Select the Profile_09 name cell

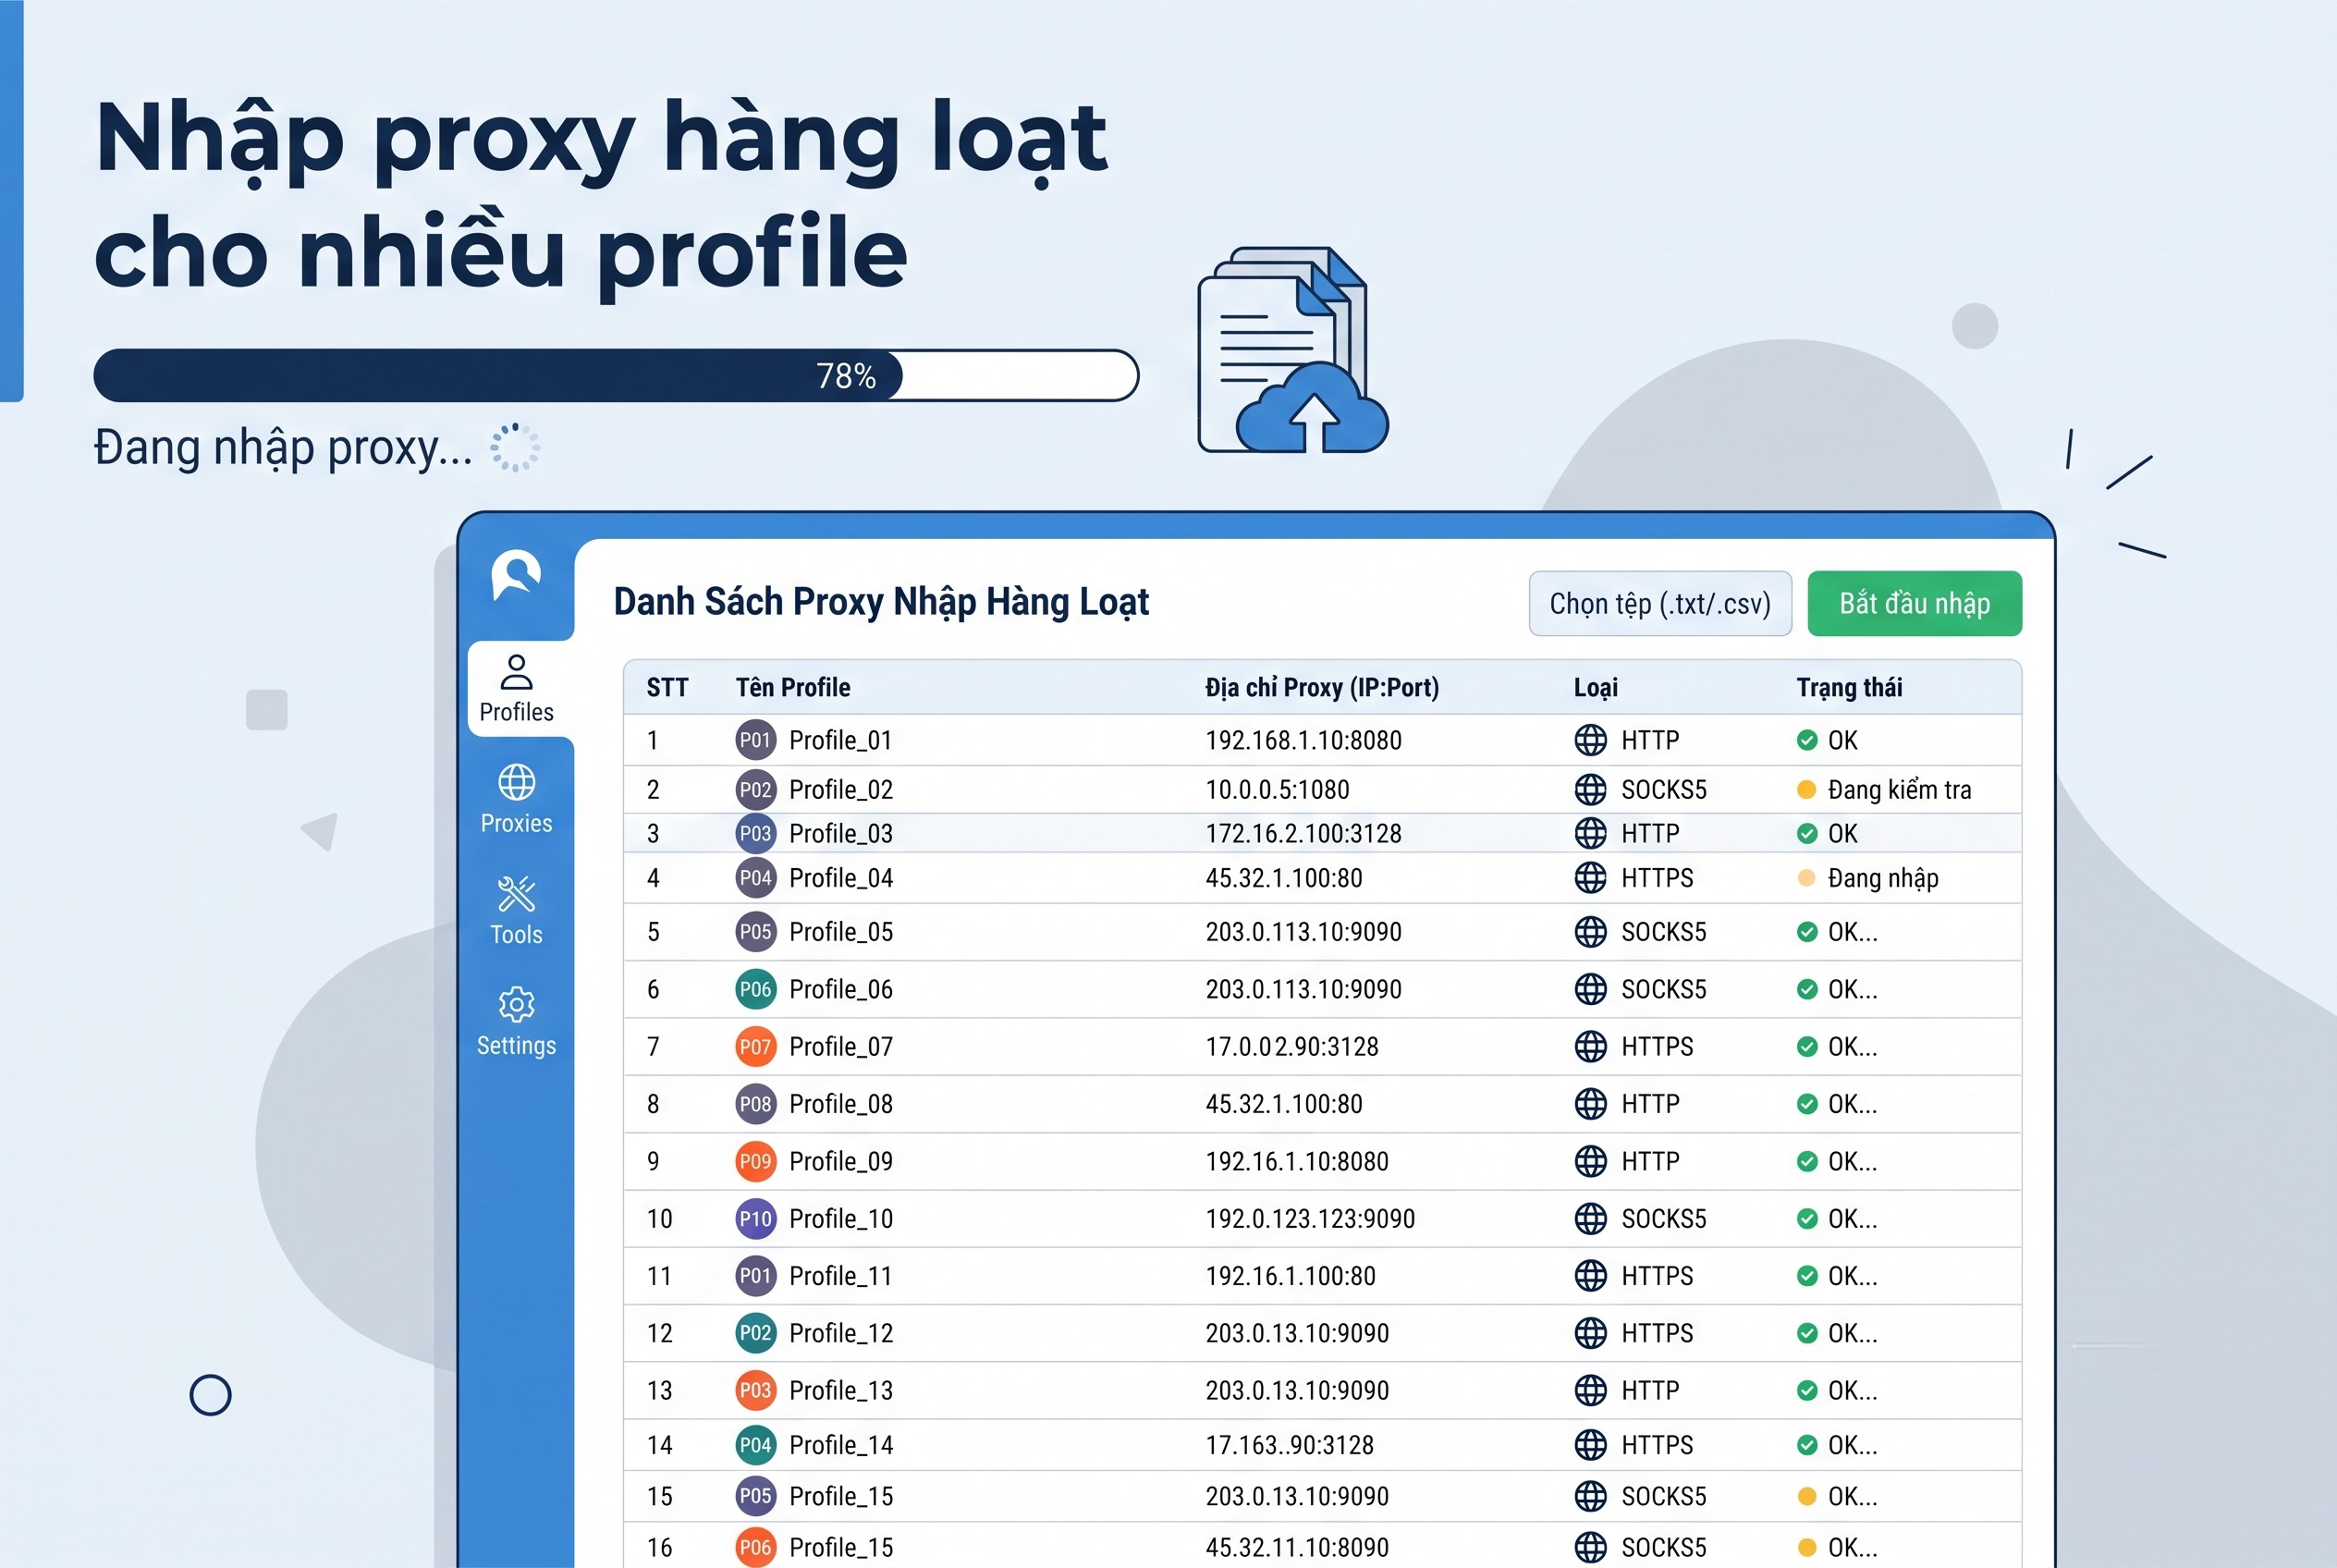(840, 1161)
